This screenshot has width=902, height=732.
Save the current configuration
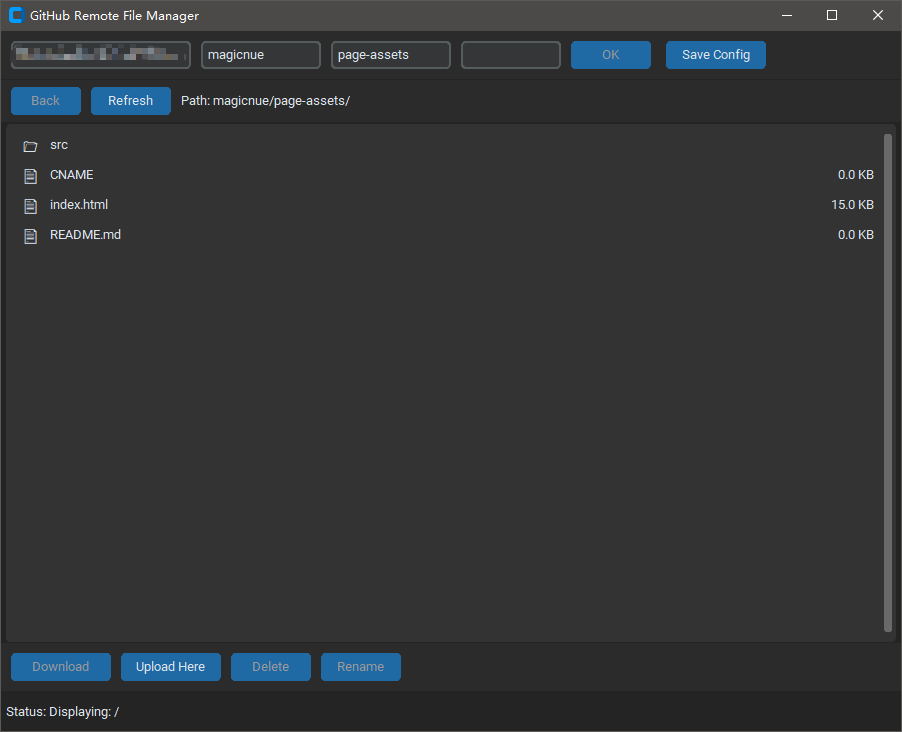coord(715,55)
